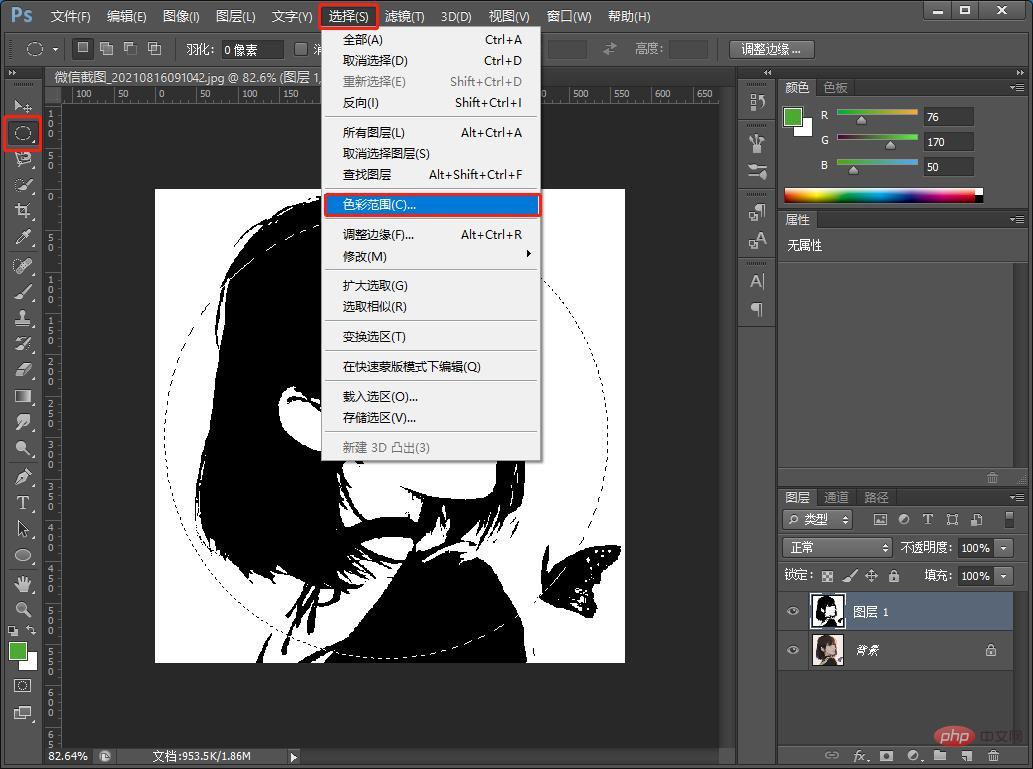Toggle anti-alias checkbox in options bar

[x=301, y=49]
